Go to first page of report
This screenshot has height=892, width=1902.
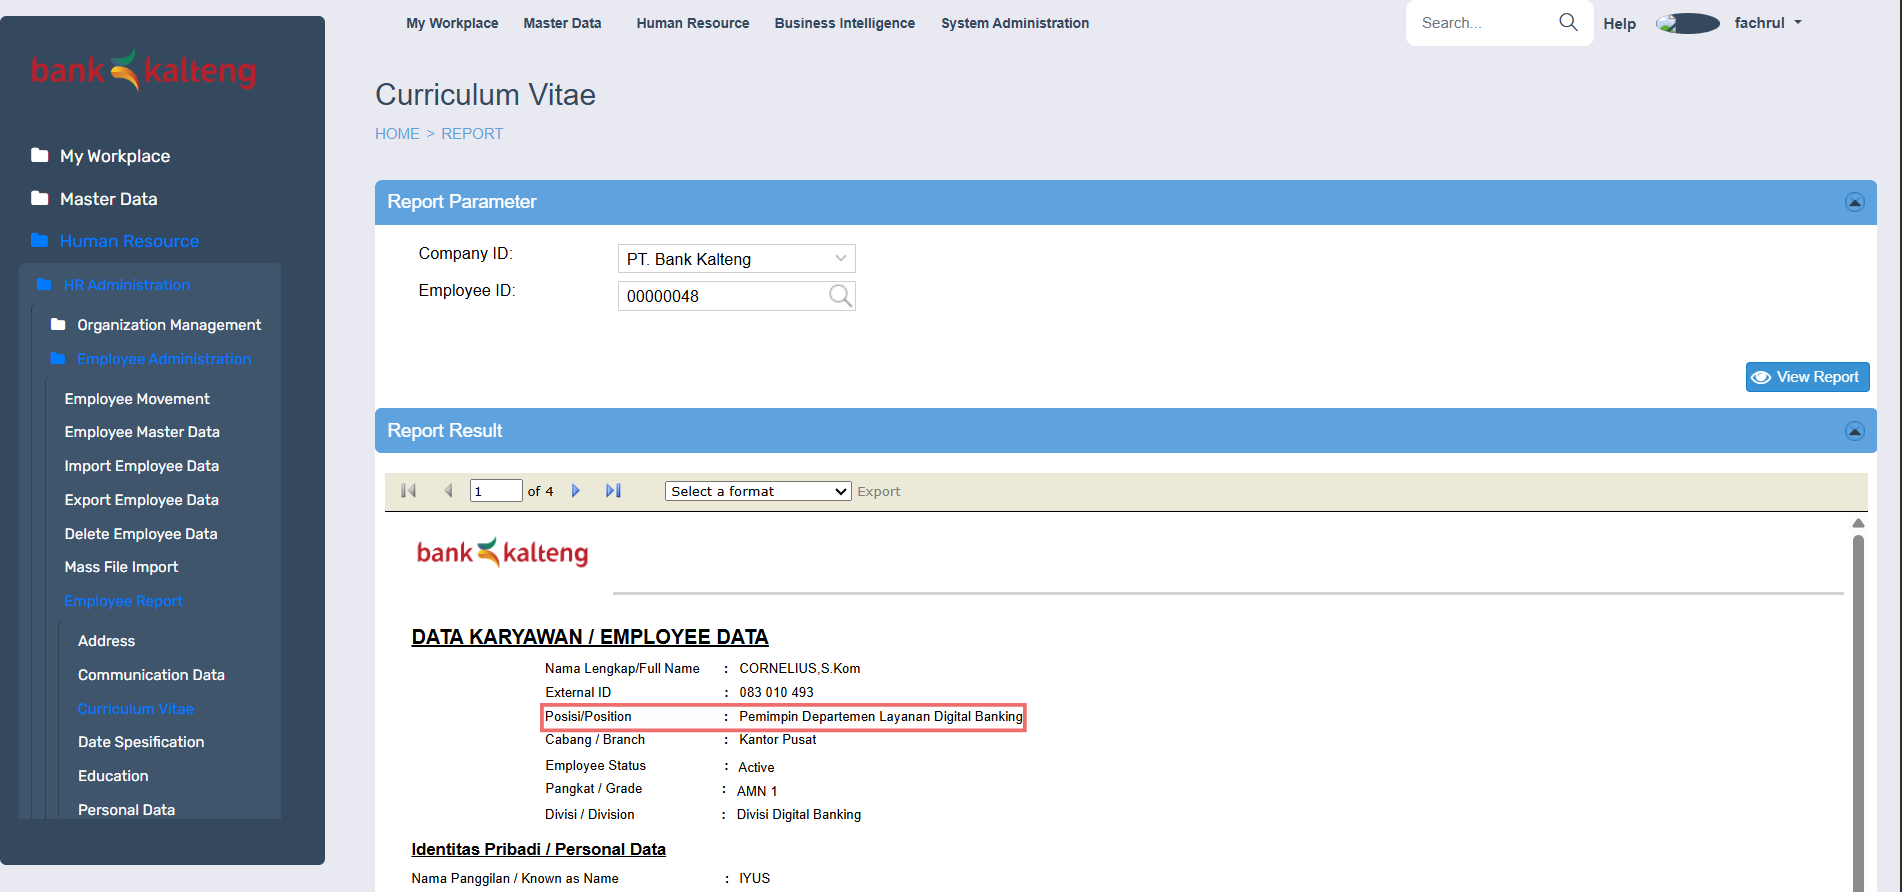tap(408, 491)
